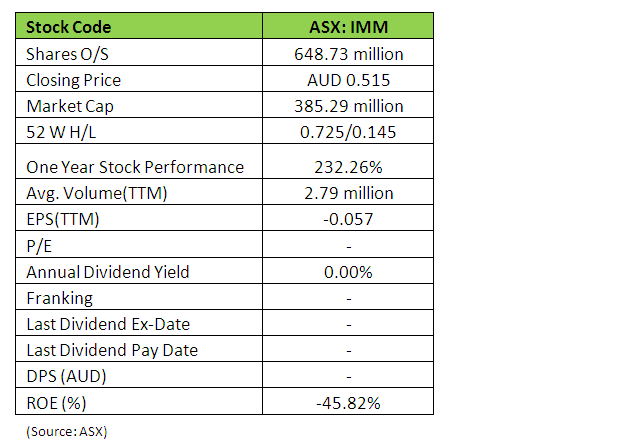Select the AUD 0.515 value
This screenshot has height=445, width=640.
pyautogui.click(x=347, y=79)
